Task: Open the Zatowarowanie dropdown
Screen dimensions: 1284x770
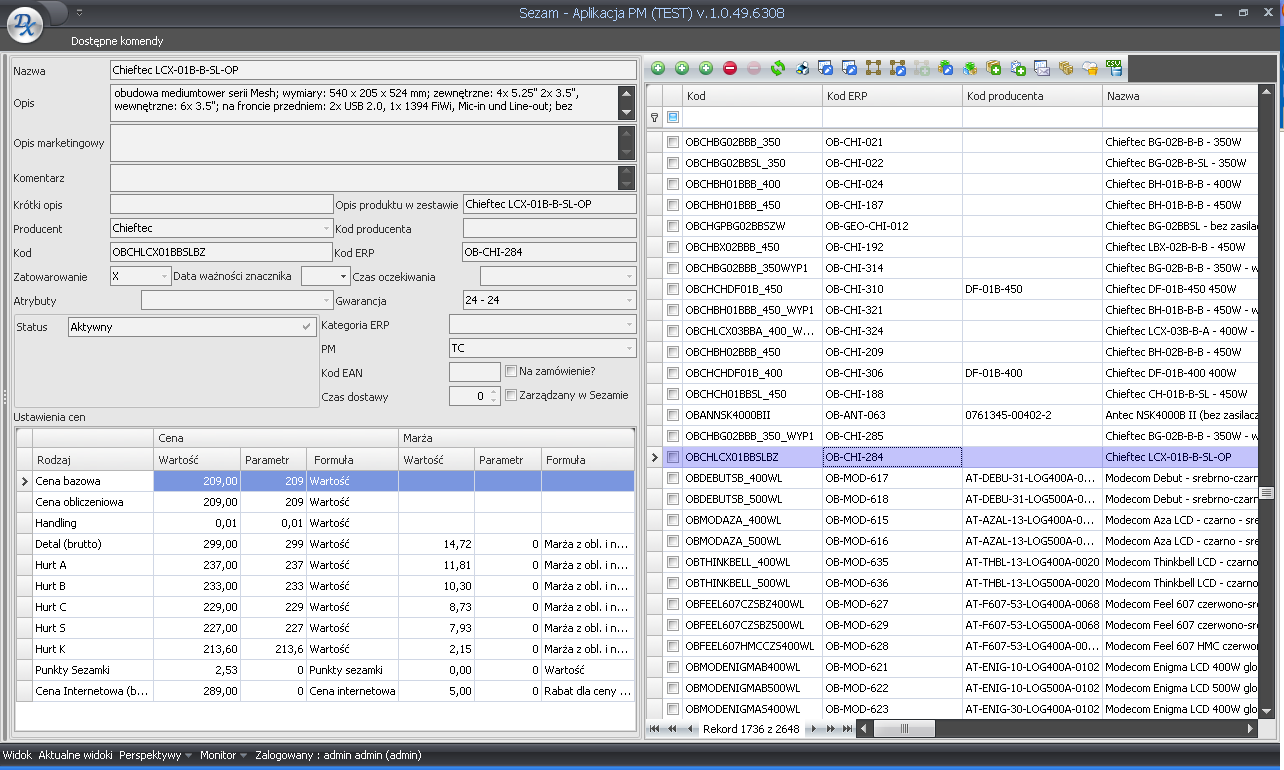Action: coord(164,276)
